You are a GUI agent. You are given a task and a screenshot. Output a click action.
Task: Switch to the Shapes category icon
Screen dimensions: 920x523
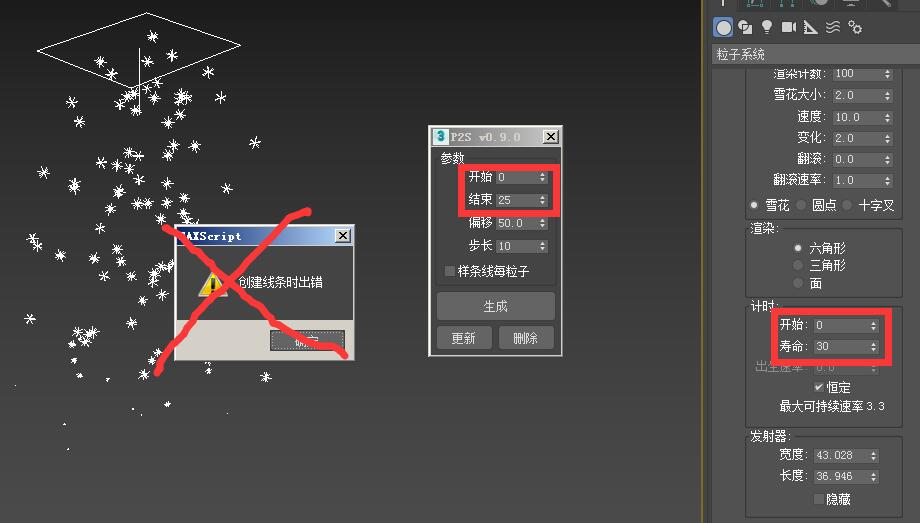[745, 28]
